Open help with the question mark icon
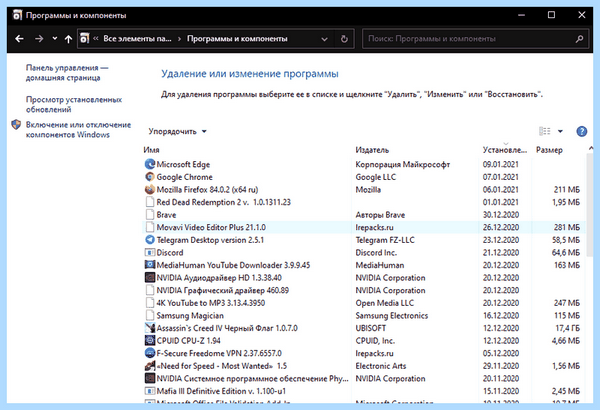The width and height of the screenshot is (600, 410). (581, 131)
